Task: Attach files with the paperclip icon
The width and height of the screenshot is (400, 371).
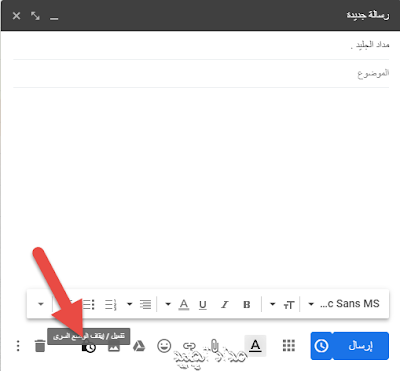Action: [214, 346]
